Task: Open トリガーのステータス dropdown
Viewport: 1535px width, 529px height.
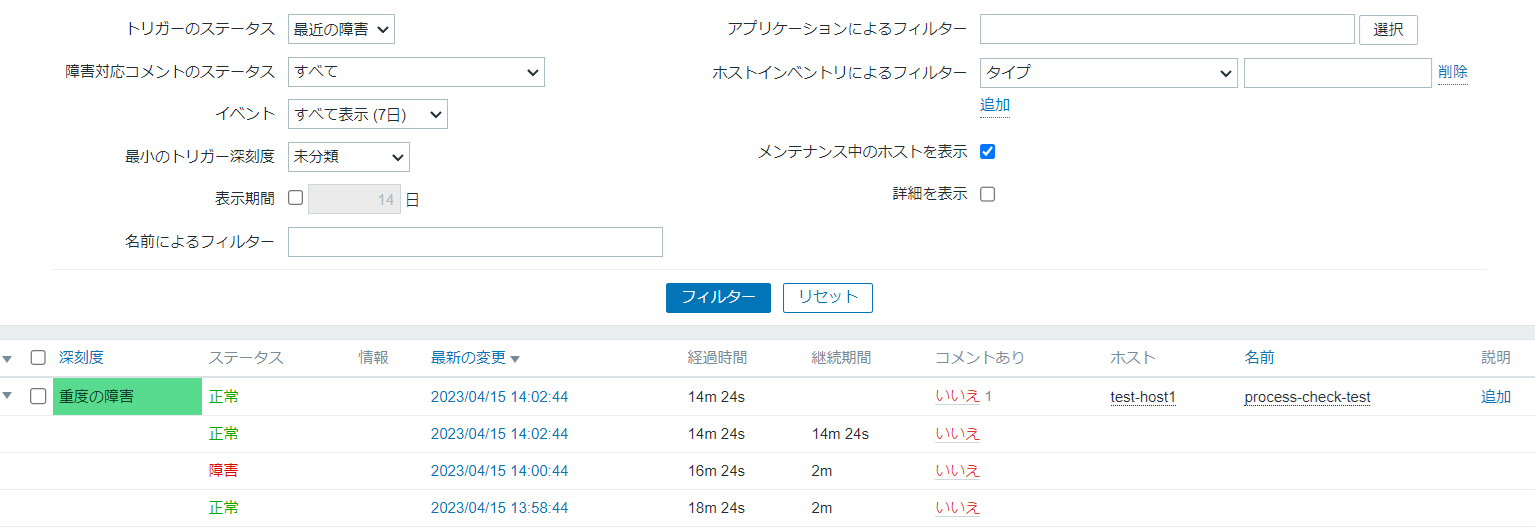Action: [341, 29]
